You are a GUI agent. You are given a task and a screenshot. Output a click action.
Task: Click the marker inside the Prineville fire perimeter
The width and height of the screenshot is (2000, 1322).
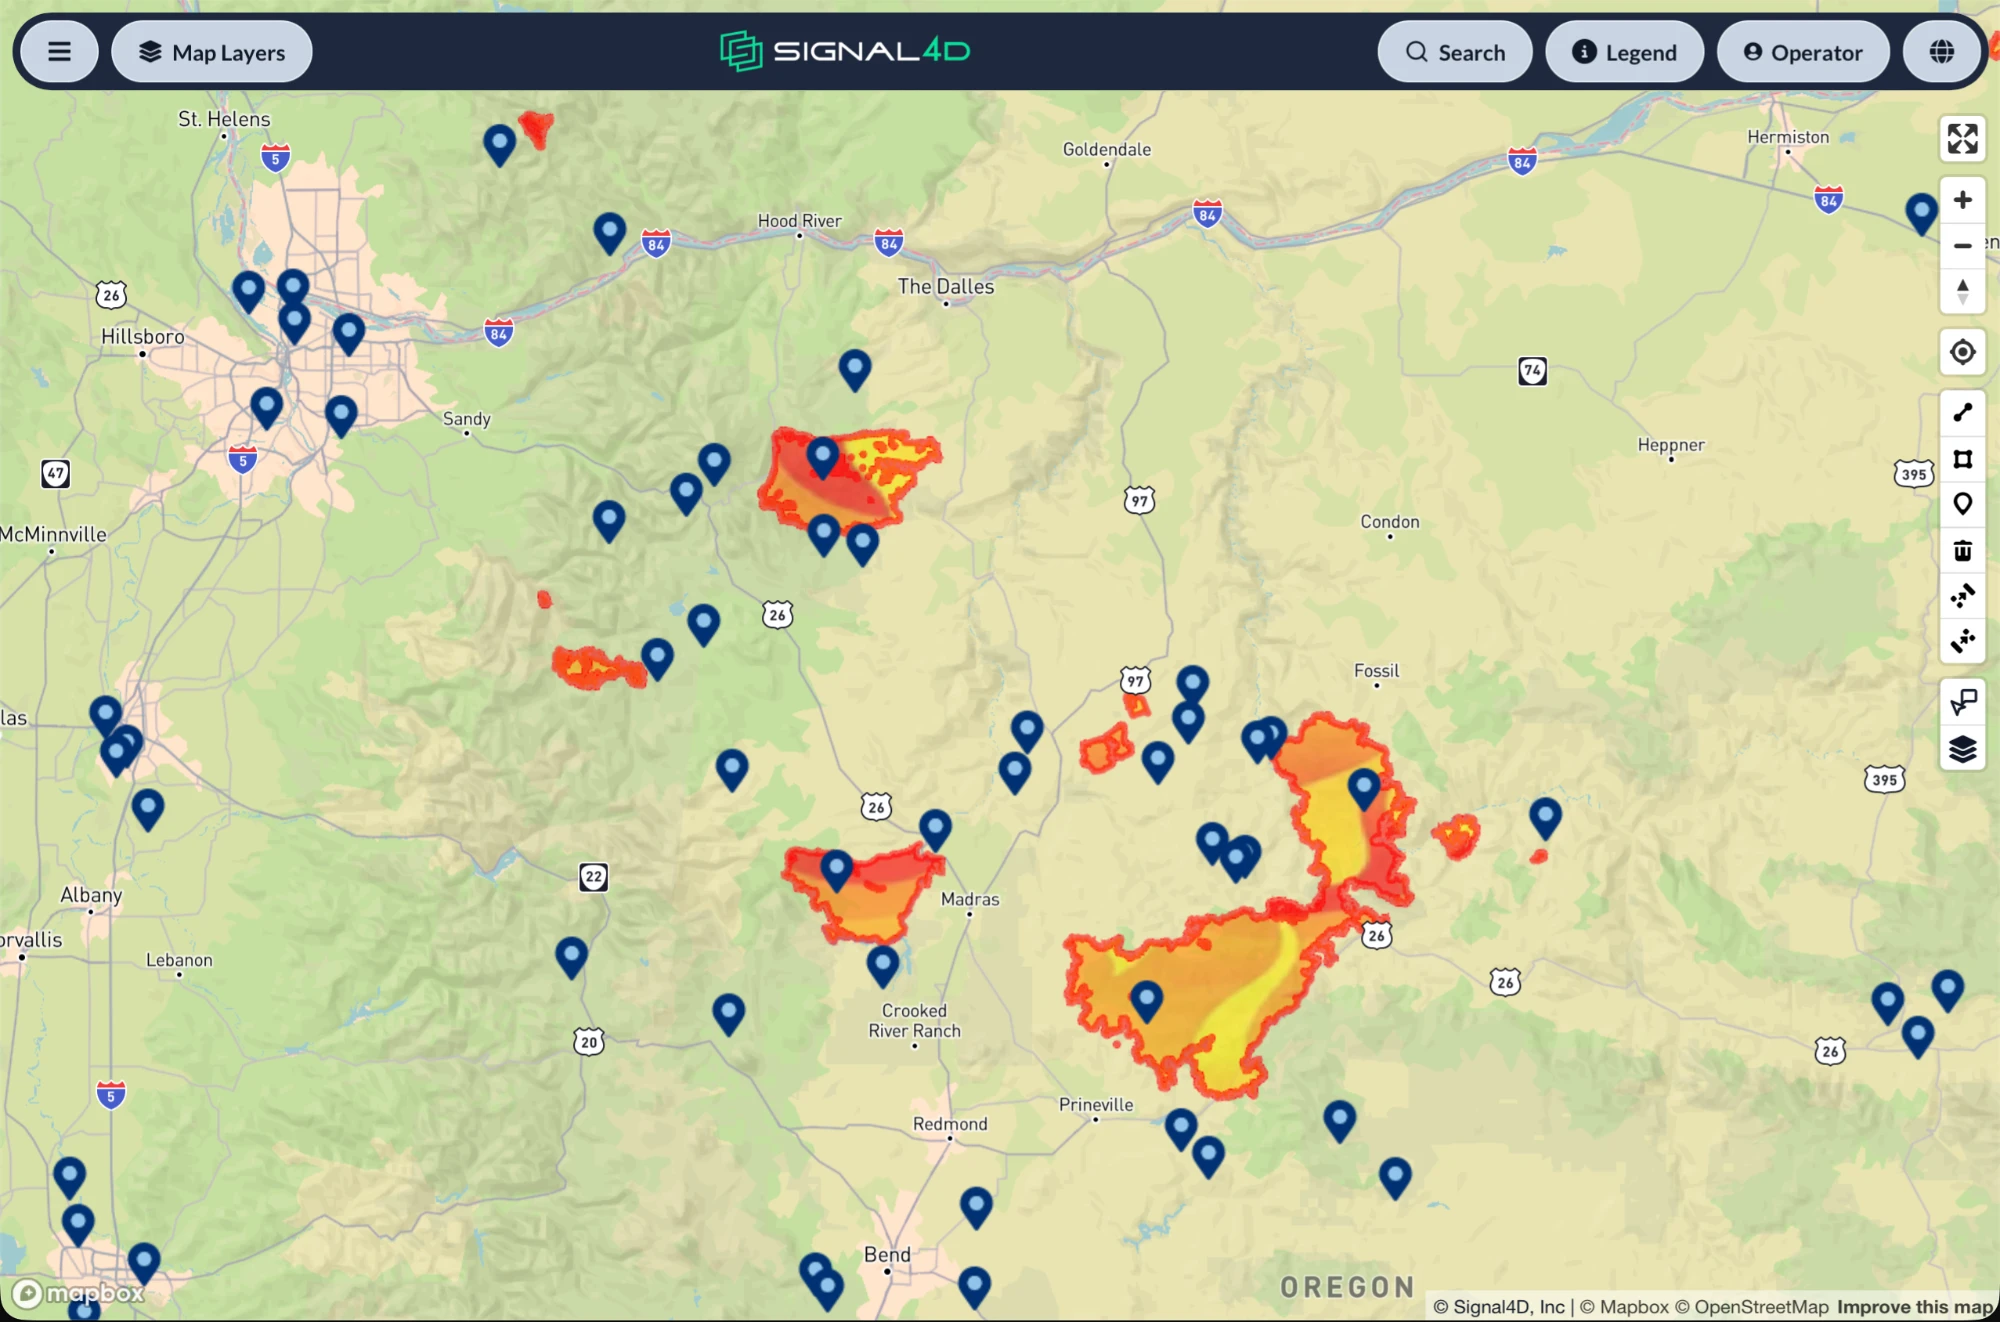[x=1146, y=1000]
